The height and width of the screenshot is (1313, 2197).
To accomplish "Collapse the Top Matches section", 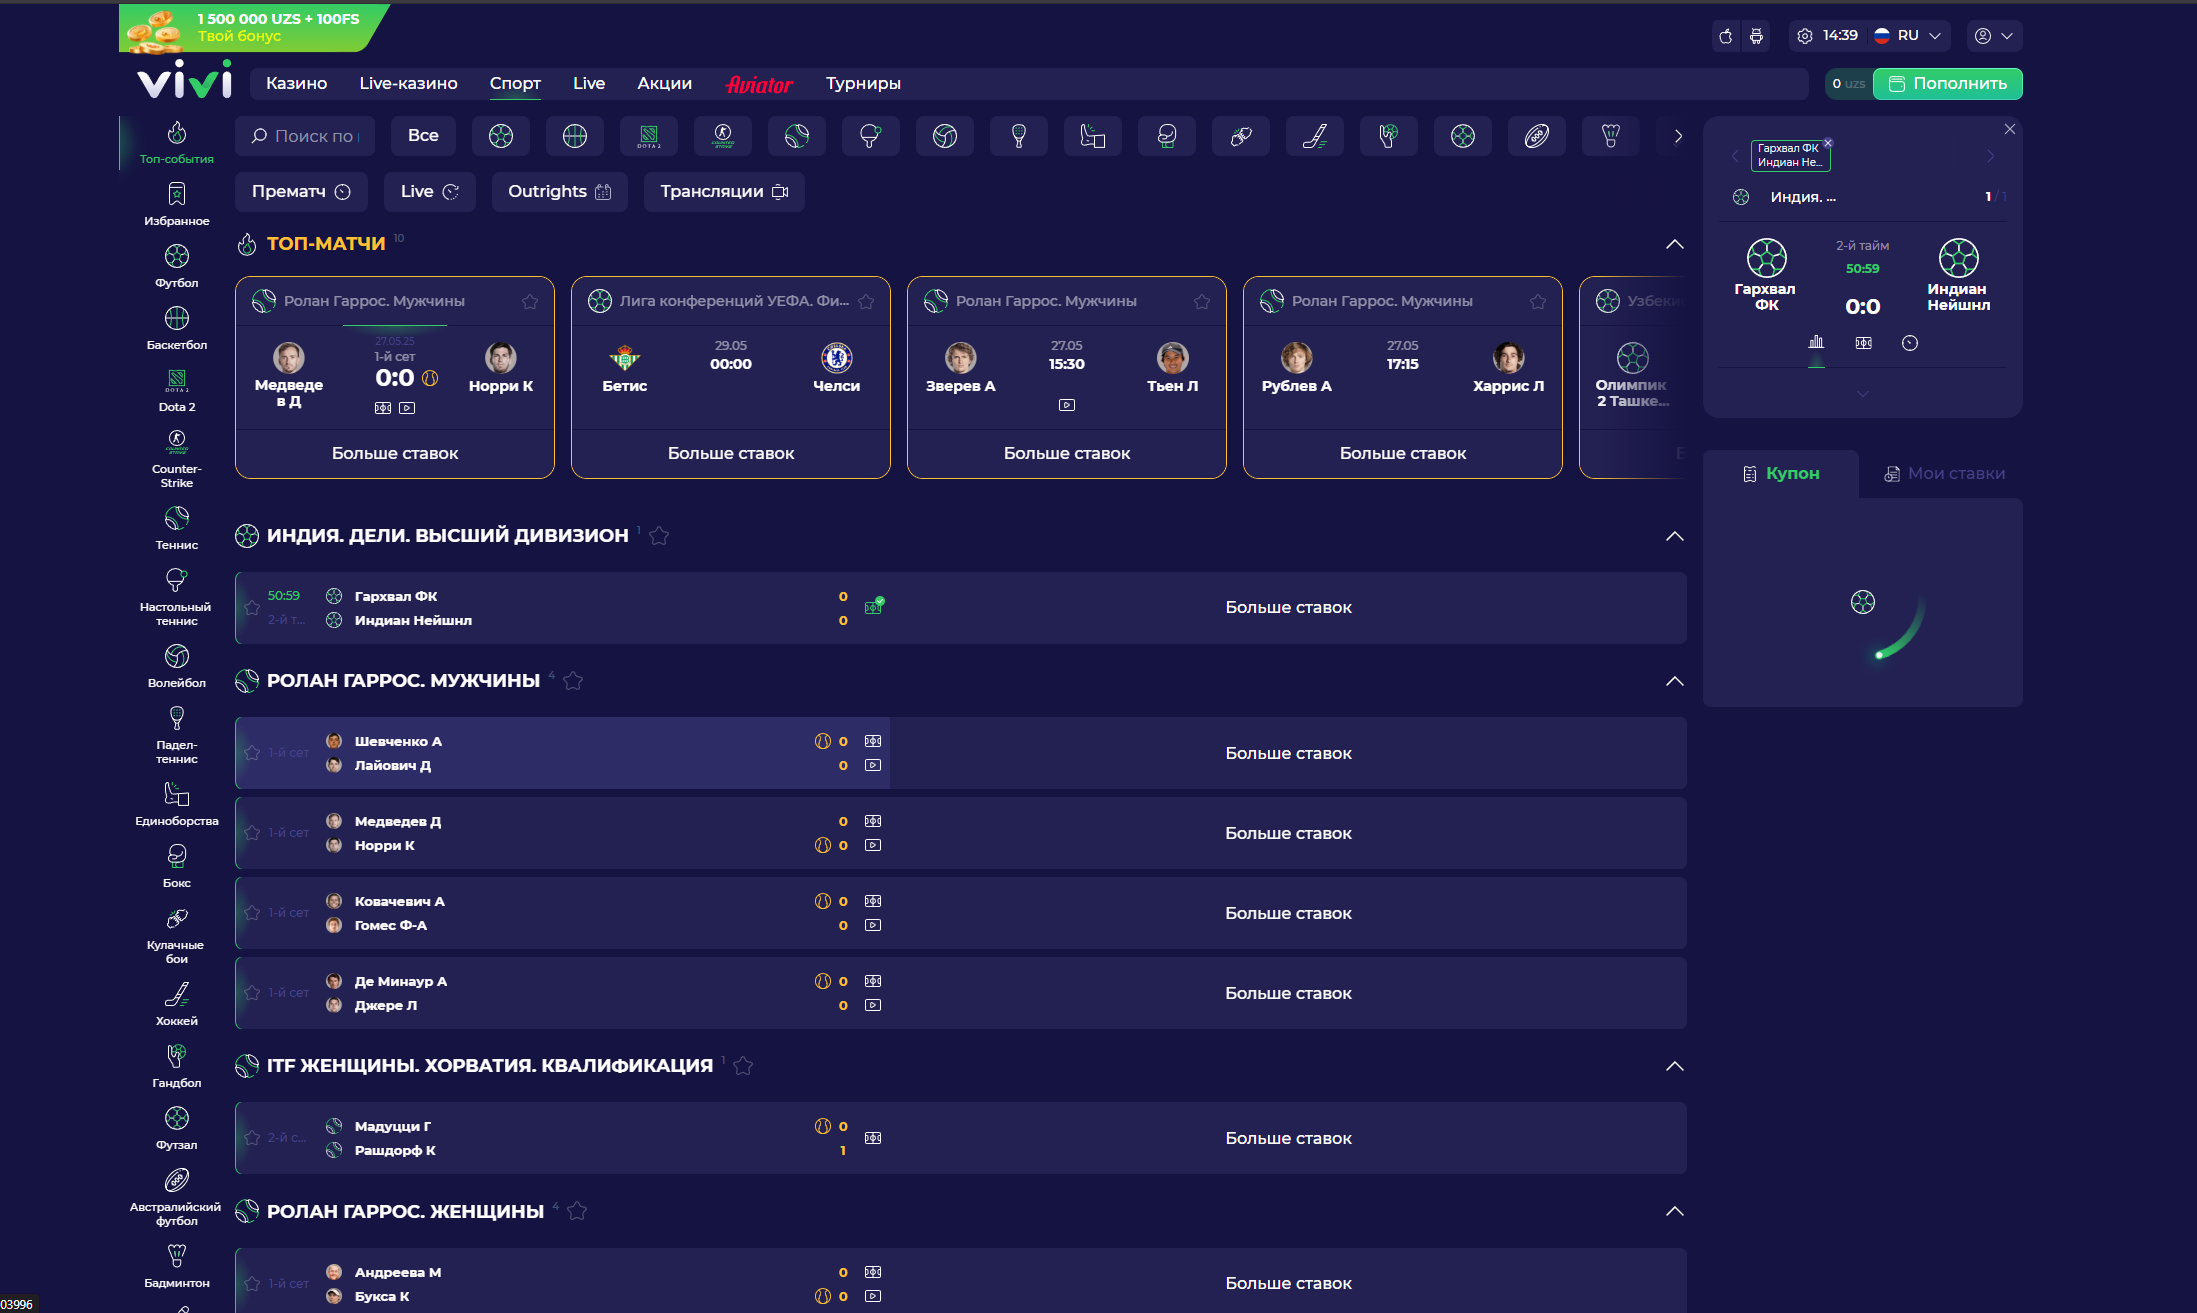I will [x=1674, y=244].
